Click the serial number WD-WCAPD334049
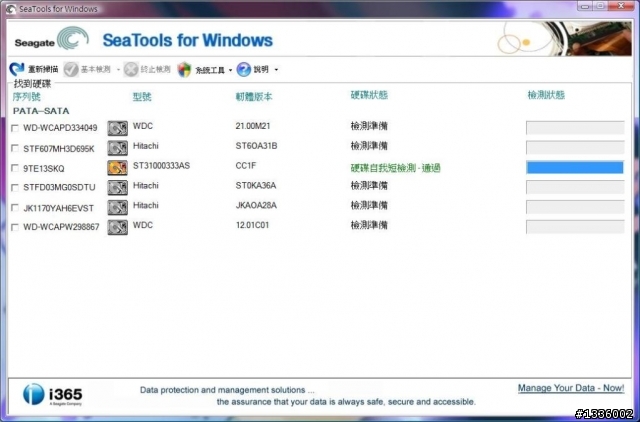 click(60, 128)
